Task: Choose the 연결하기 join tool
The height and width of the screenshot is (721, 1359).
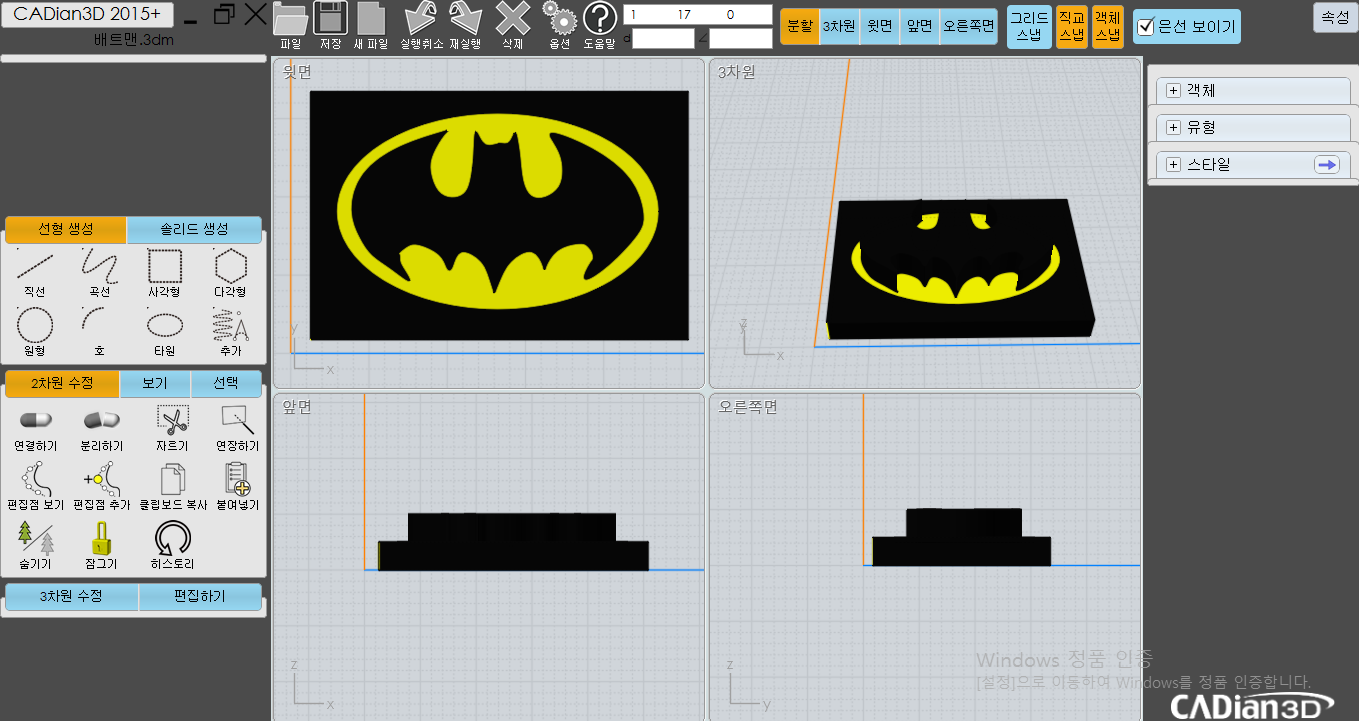Action: click(35, 428)
